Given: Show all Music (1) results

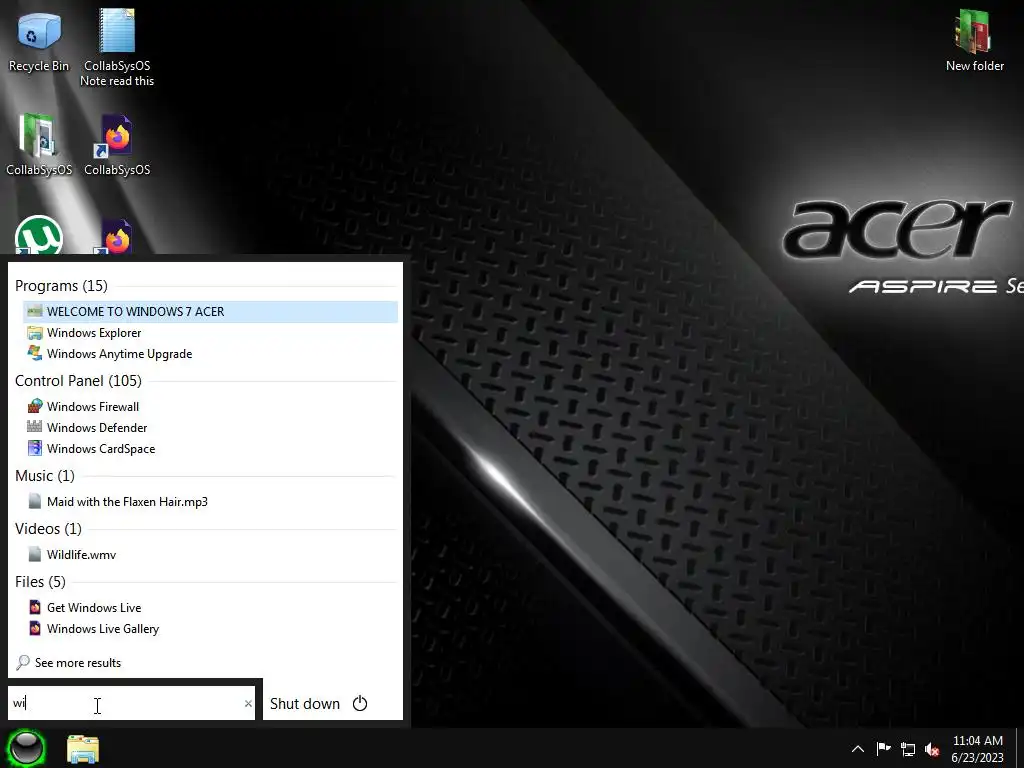Looking at the screenshot, I should pos(45,475).
